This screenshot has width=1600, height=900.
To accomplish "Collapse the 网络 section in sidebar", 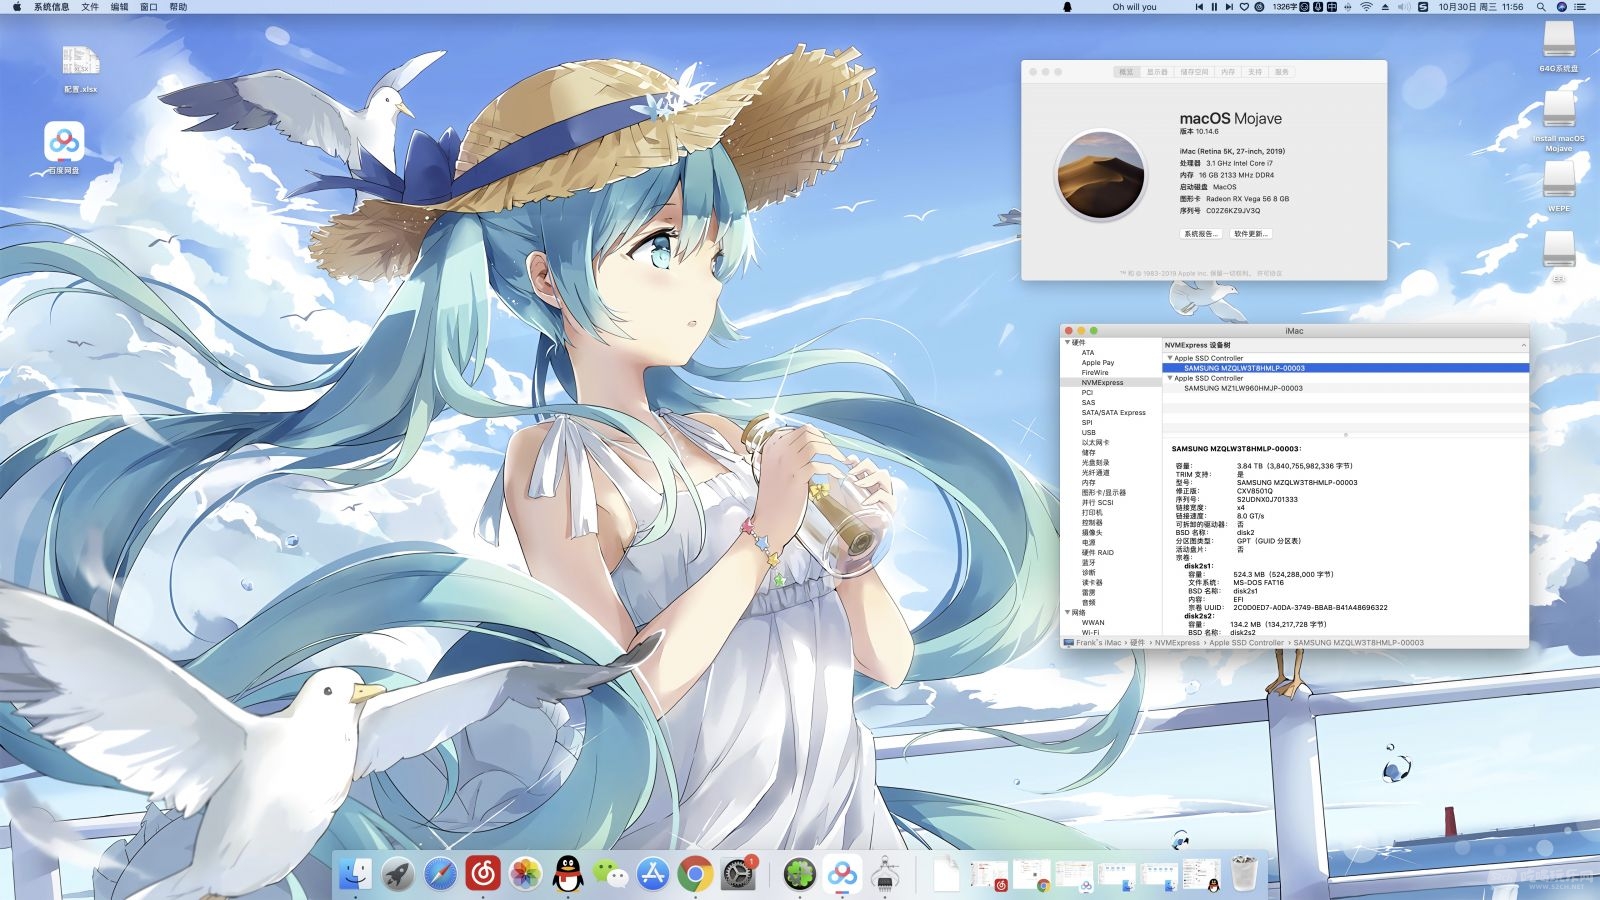I will [x=1068, y=612].
